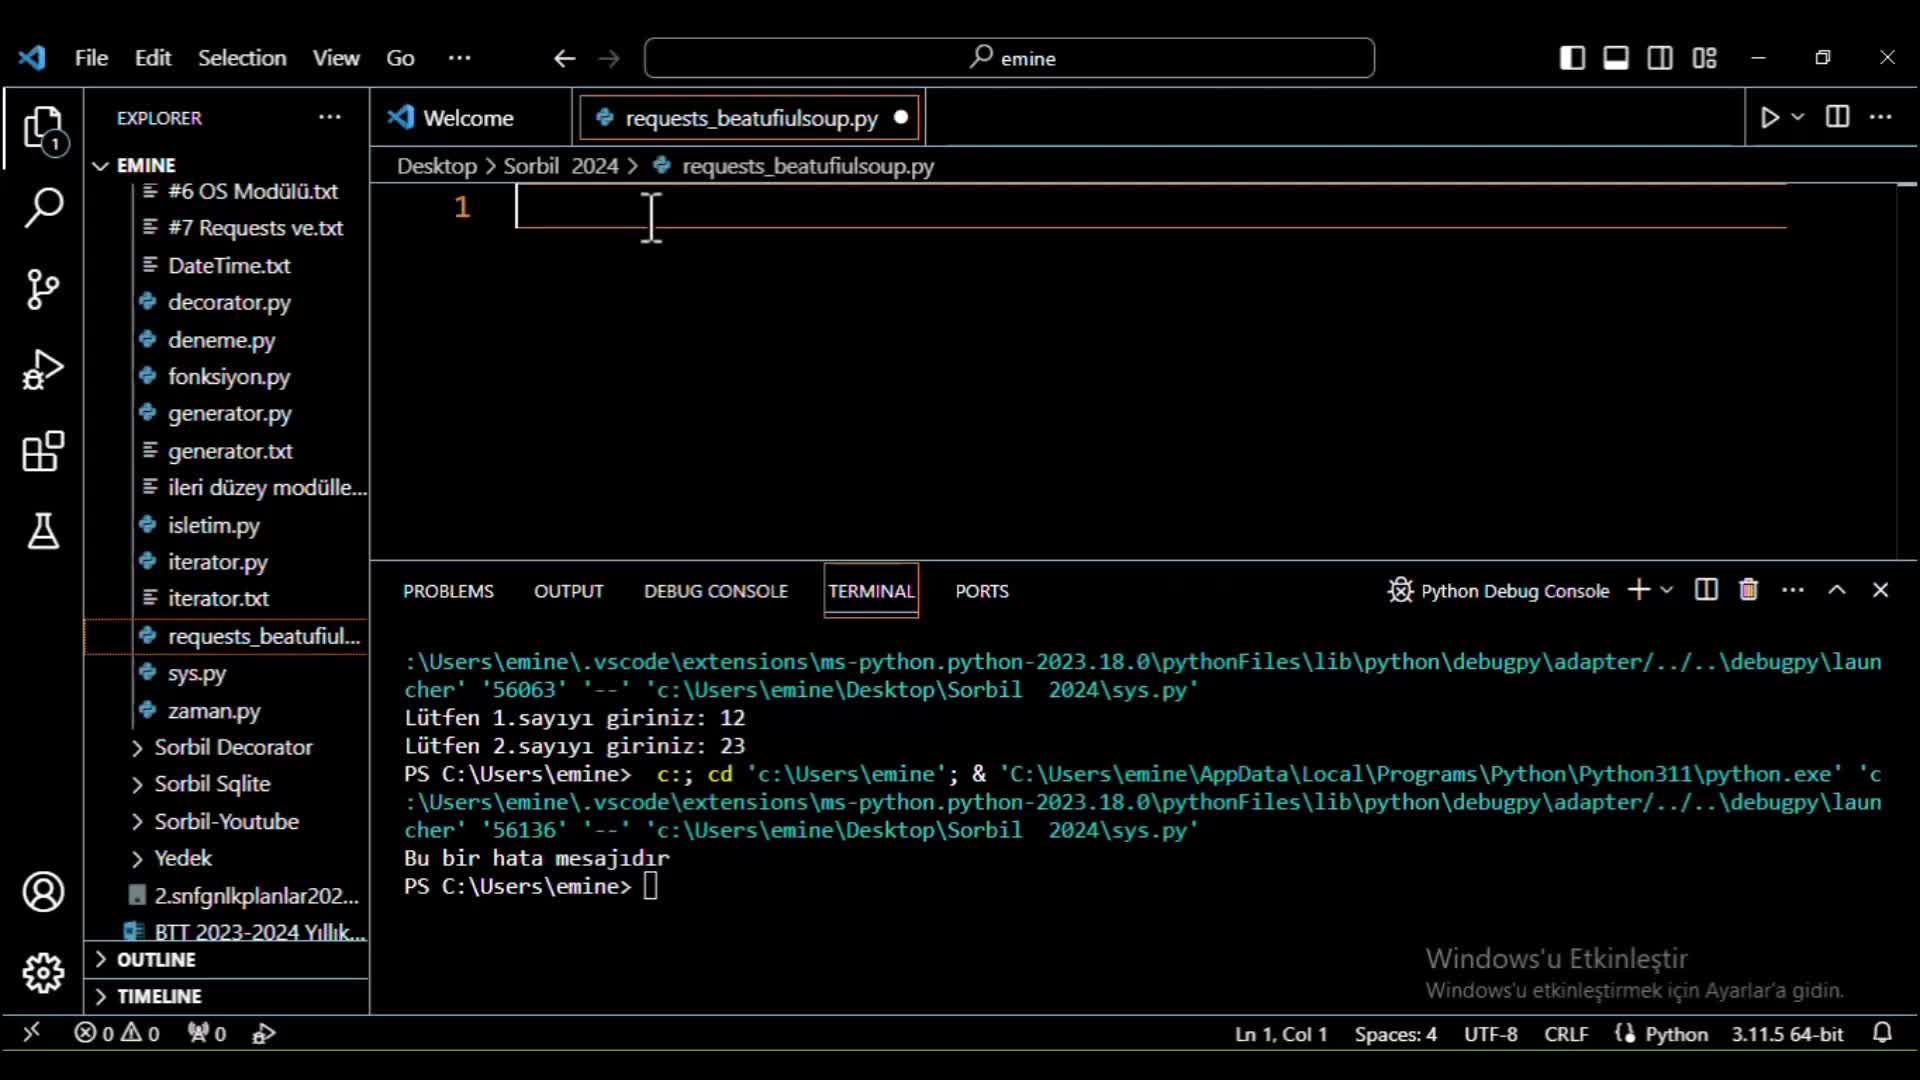
Task: Switch to the PROBLEMS panel tab
Action: coord(448,591)
